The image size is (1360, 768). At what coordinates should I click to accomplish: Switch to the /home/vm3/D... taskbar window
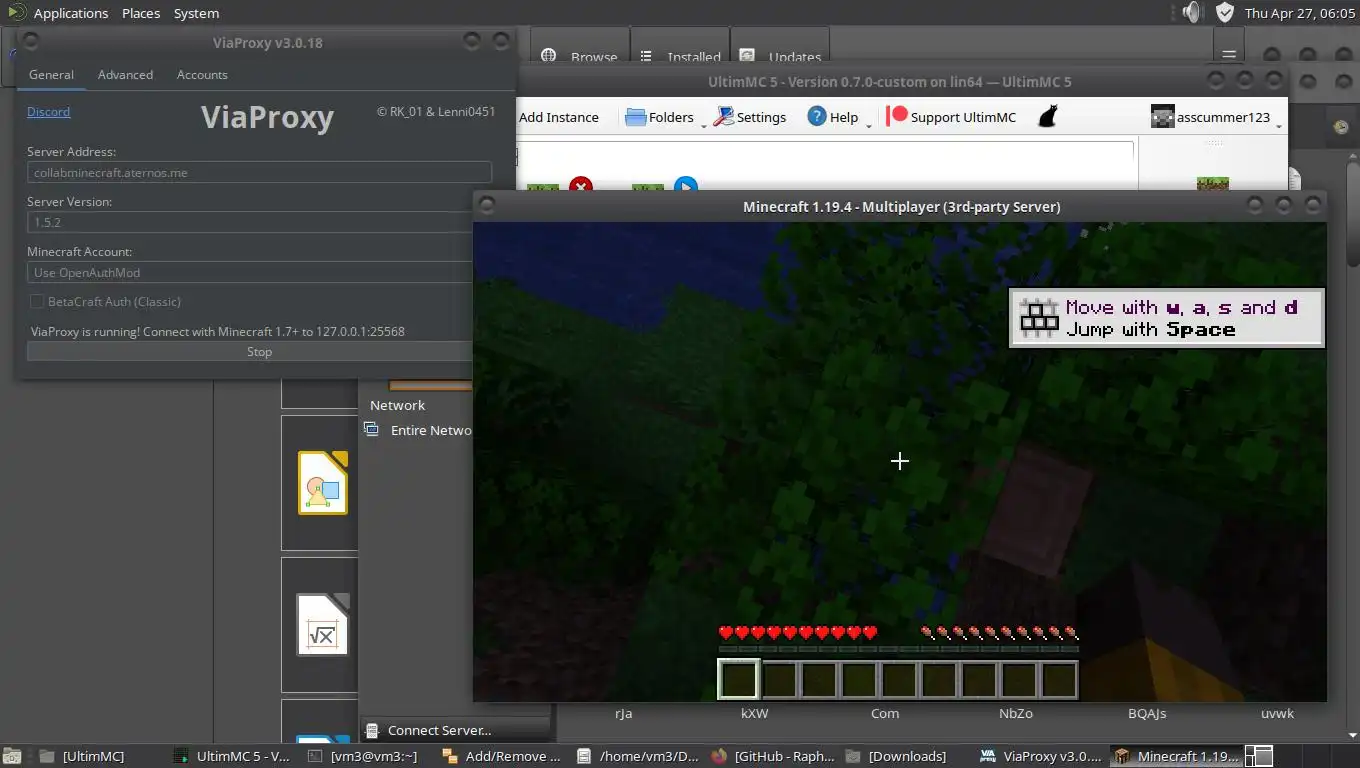click(x=637, y=756)
